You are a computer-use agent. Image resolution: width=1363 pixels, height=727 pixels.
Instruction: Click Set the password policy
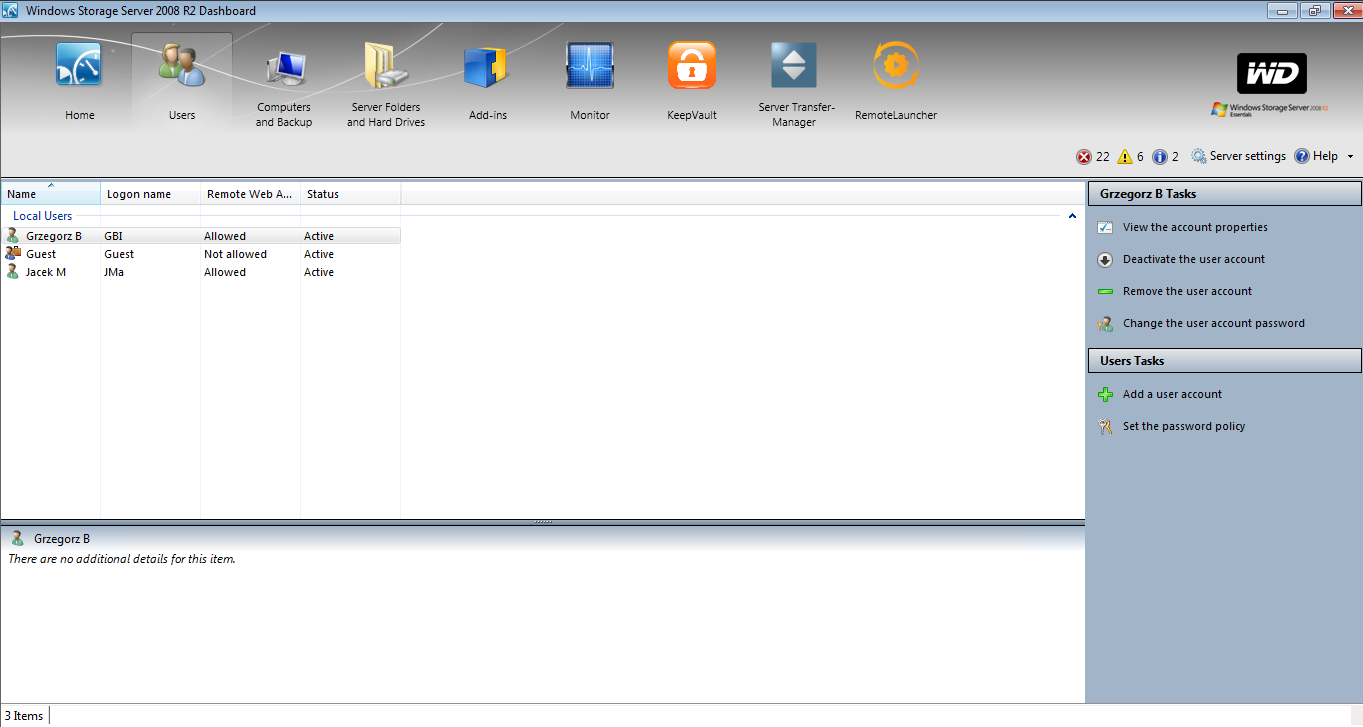[x=1183, y=427]
